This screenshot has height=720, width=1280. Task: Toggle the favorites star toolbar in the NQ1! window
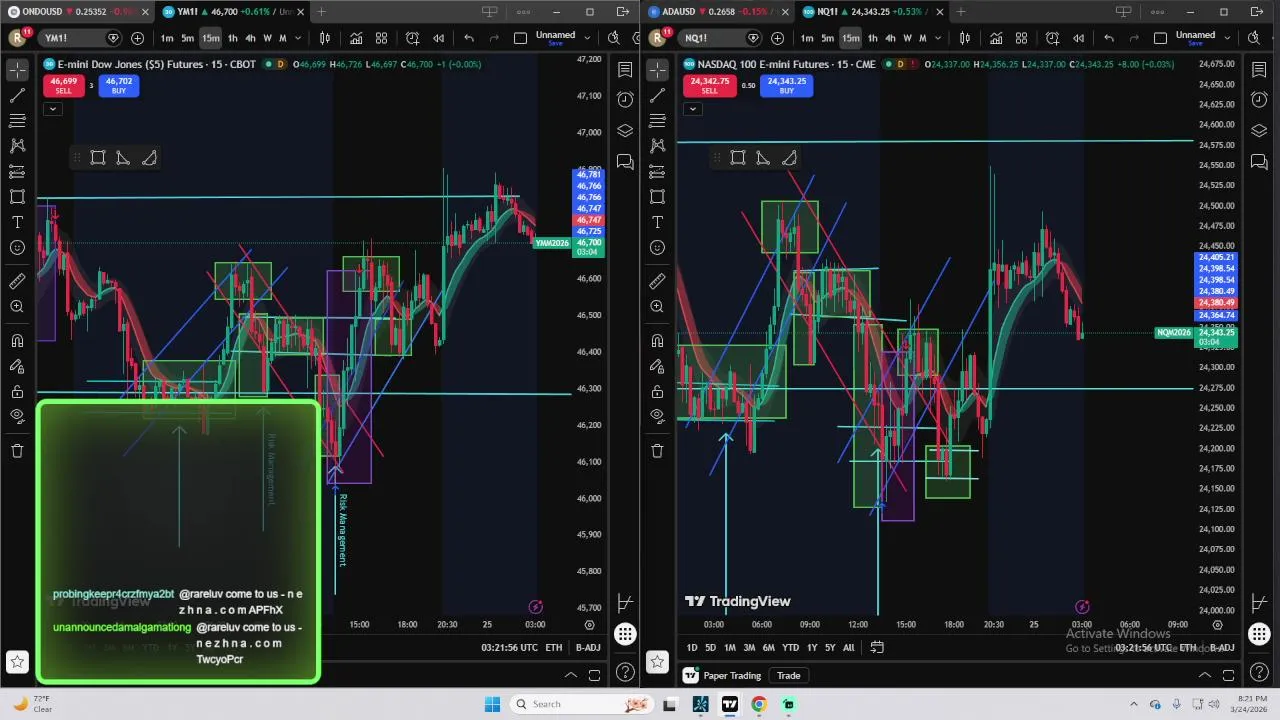click(657, 661)
